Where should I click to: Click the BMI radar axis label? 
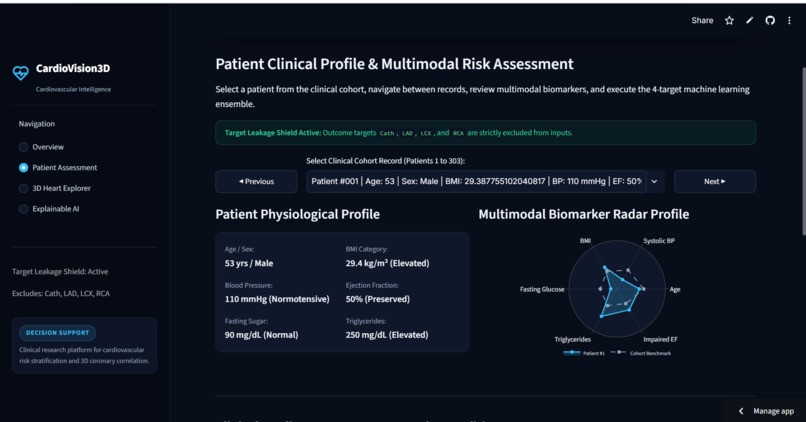coord(585,241)
